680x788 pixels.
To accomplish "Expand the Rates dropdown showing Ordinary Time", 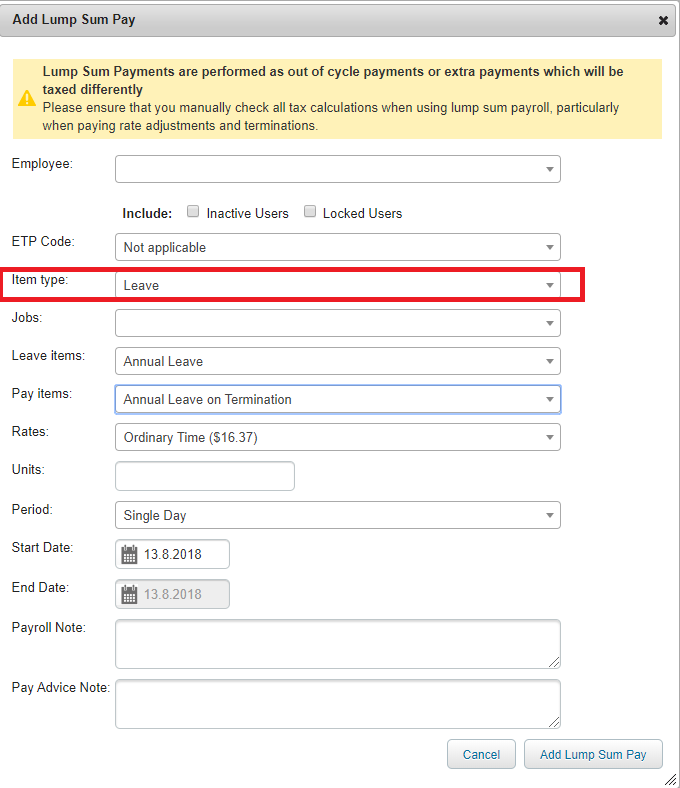I will pos(337,437).
